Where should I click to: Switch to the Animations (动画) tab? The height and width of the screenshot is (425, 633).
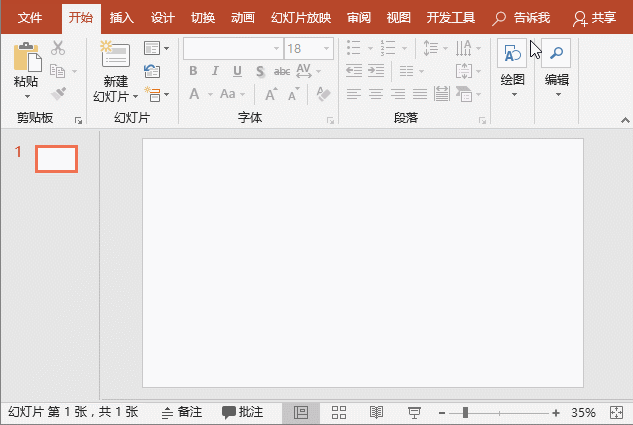click(242, 18)
